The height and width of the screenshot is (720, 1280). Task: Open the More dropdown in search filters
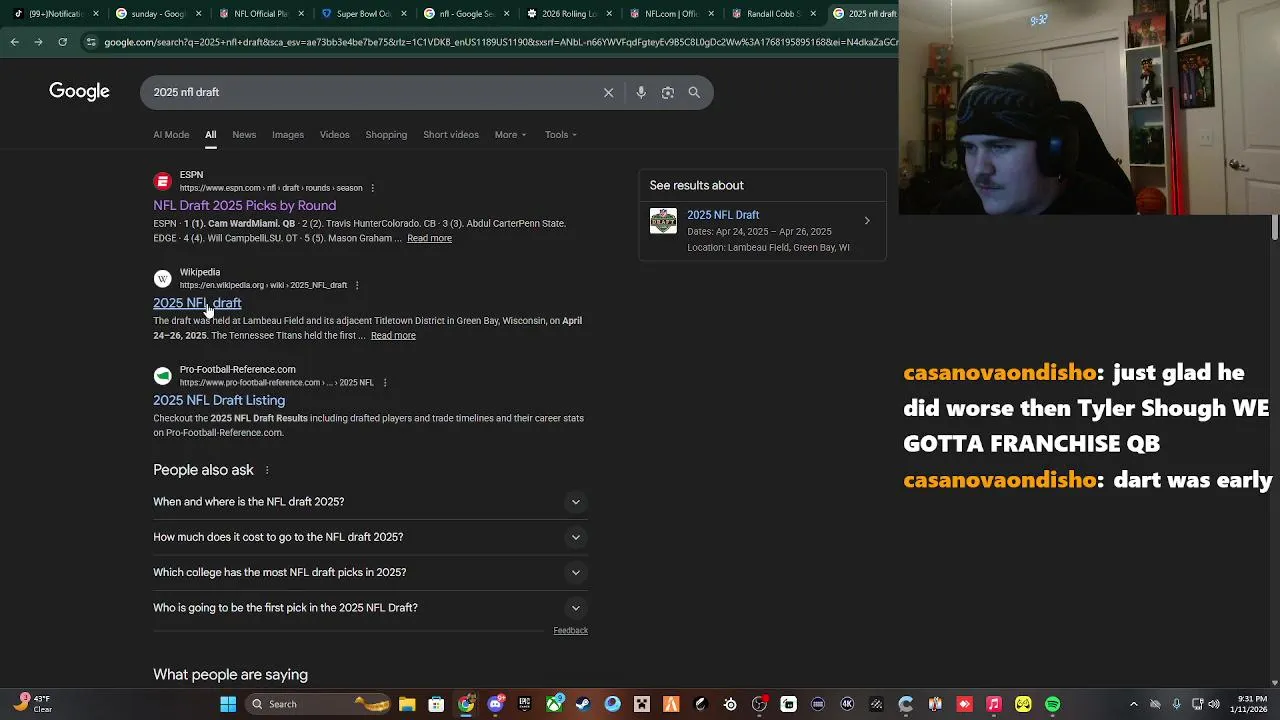coord(510,135)
